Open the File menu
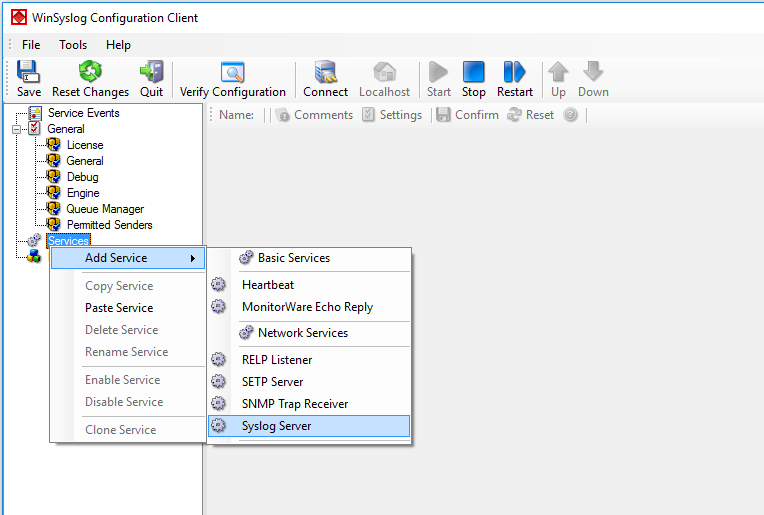 [x=31, y=45]
